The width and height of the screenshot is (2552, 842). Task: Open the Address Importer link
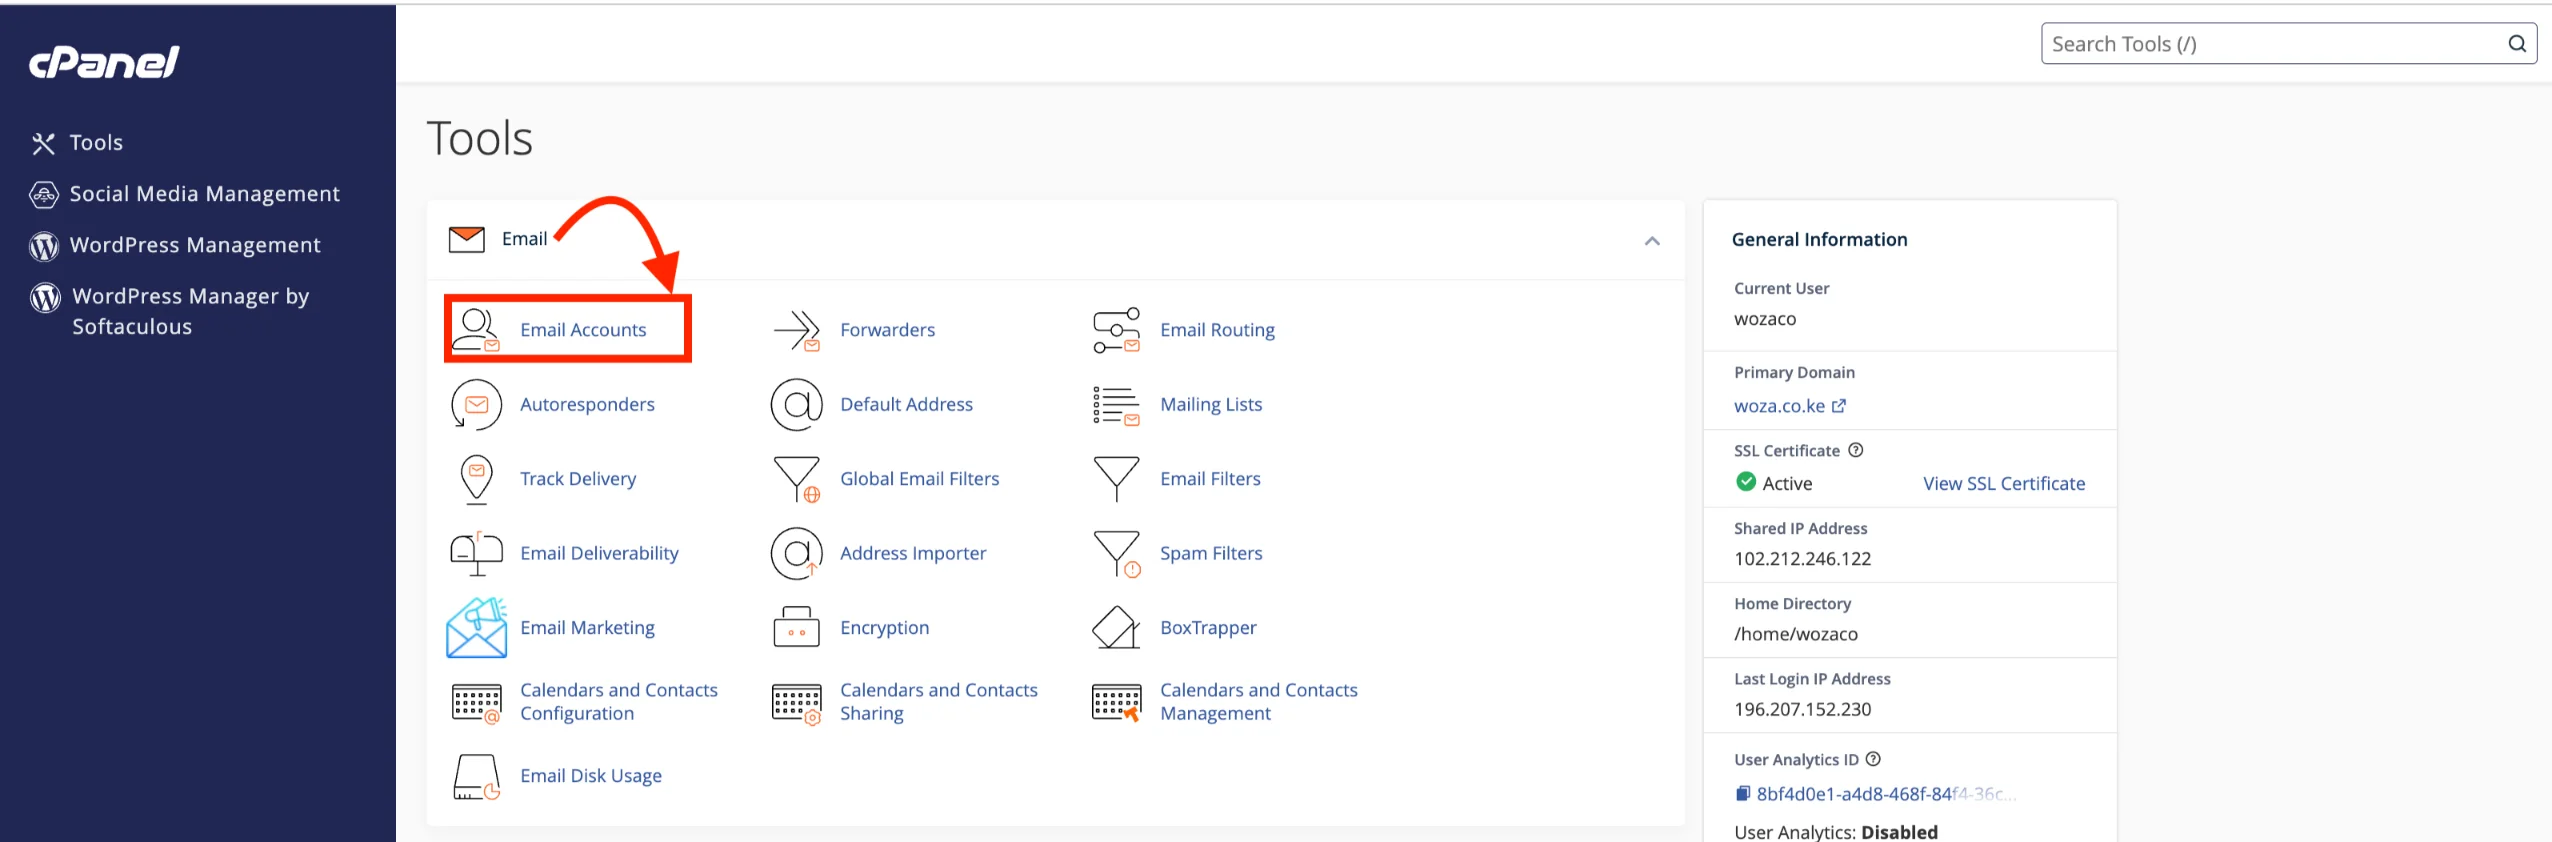coord(913,553)
